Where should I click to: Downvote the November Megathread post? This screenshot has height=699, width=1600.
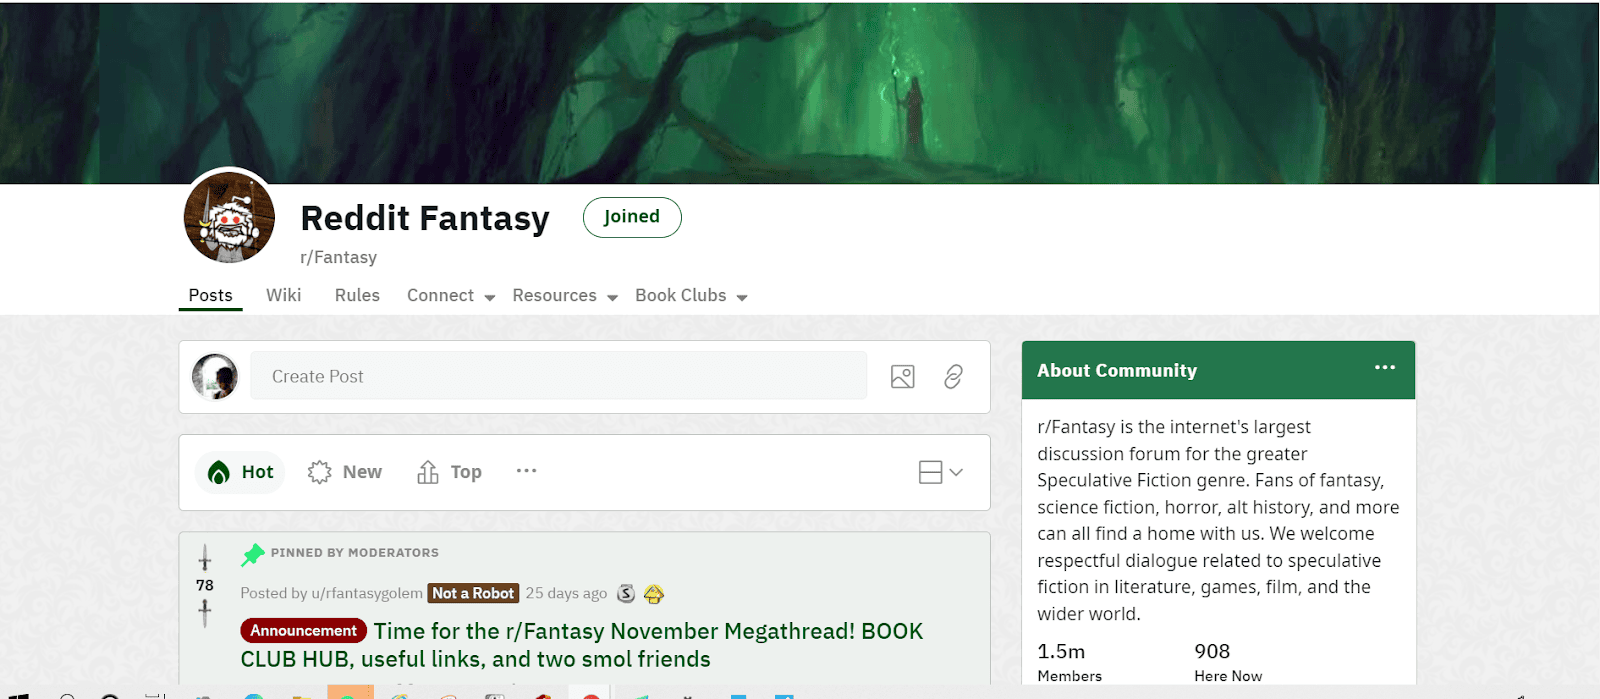tap(205, 613)
